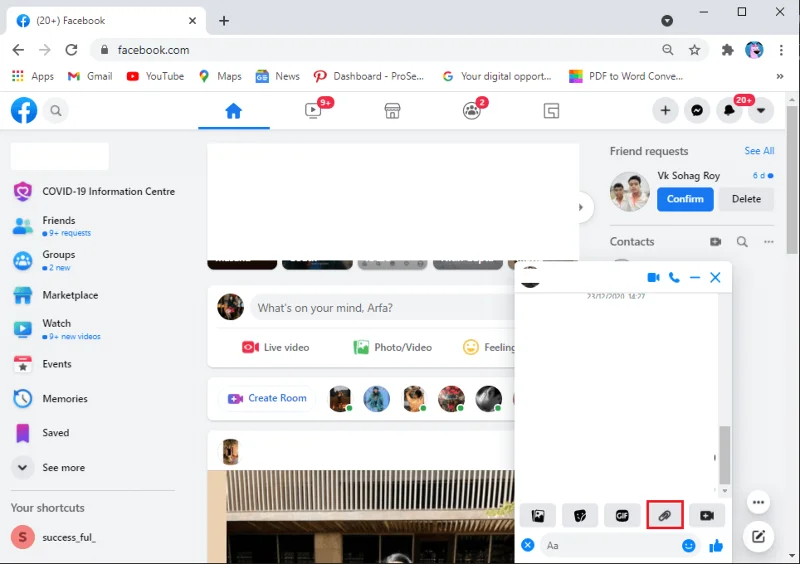Click the page vertical scrollbar
This screenshot has height=564, width=800.
(x=791, y=180)
